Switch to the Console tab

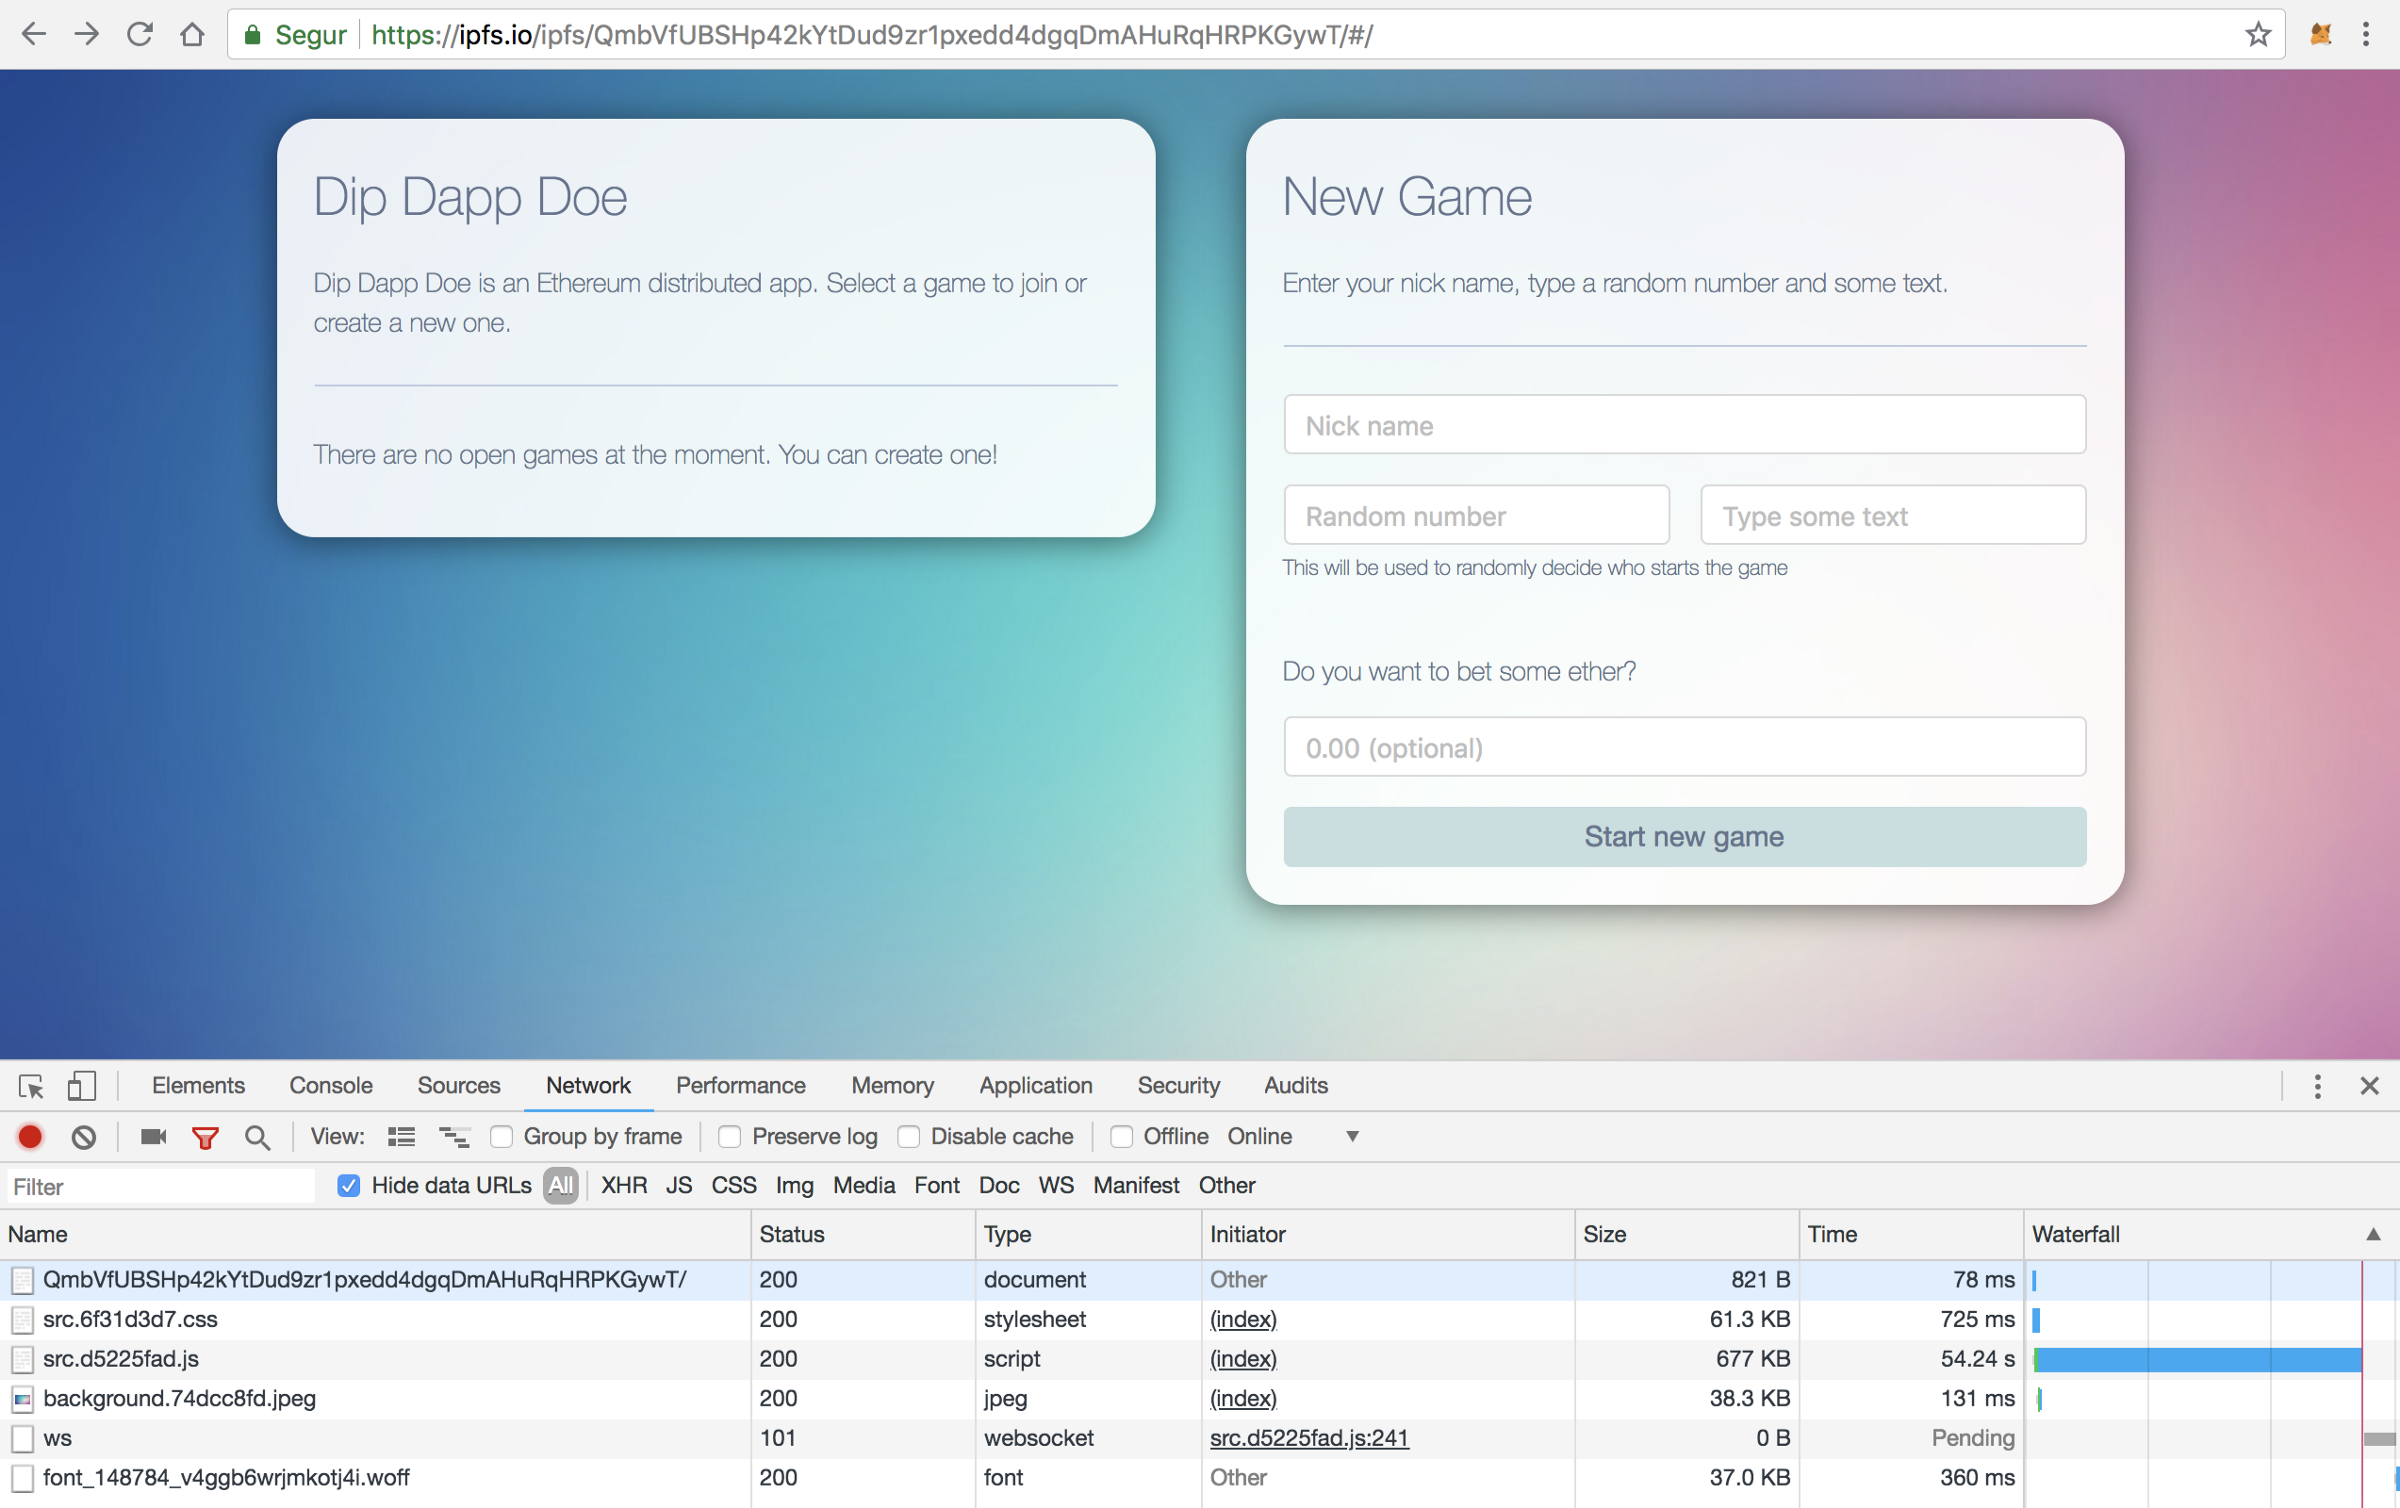pyautogui.click(x=330, y=1086)
